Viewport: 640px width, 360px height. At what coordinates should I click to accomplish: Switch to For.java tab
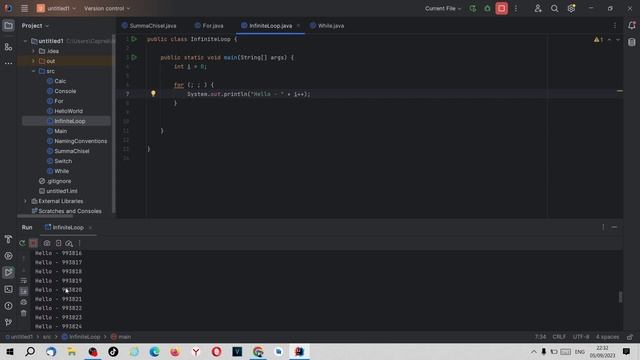tap(209, 26)
